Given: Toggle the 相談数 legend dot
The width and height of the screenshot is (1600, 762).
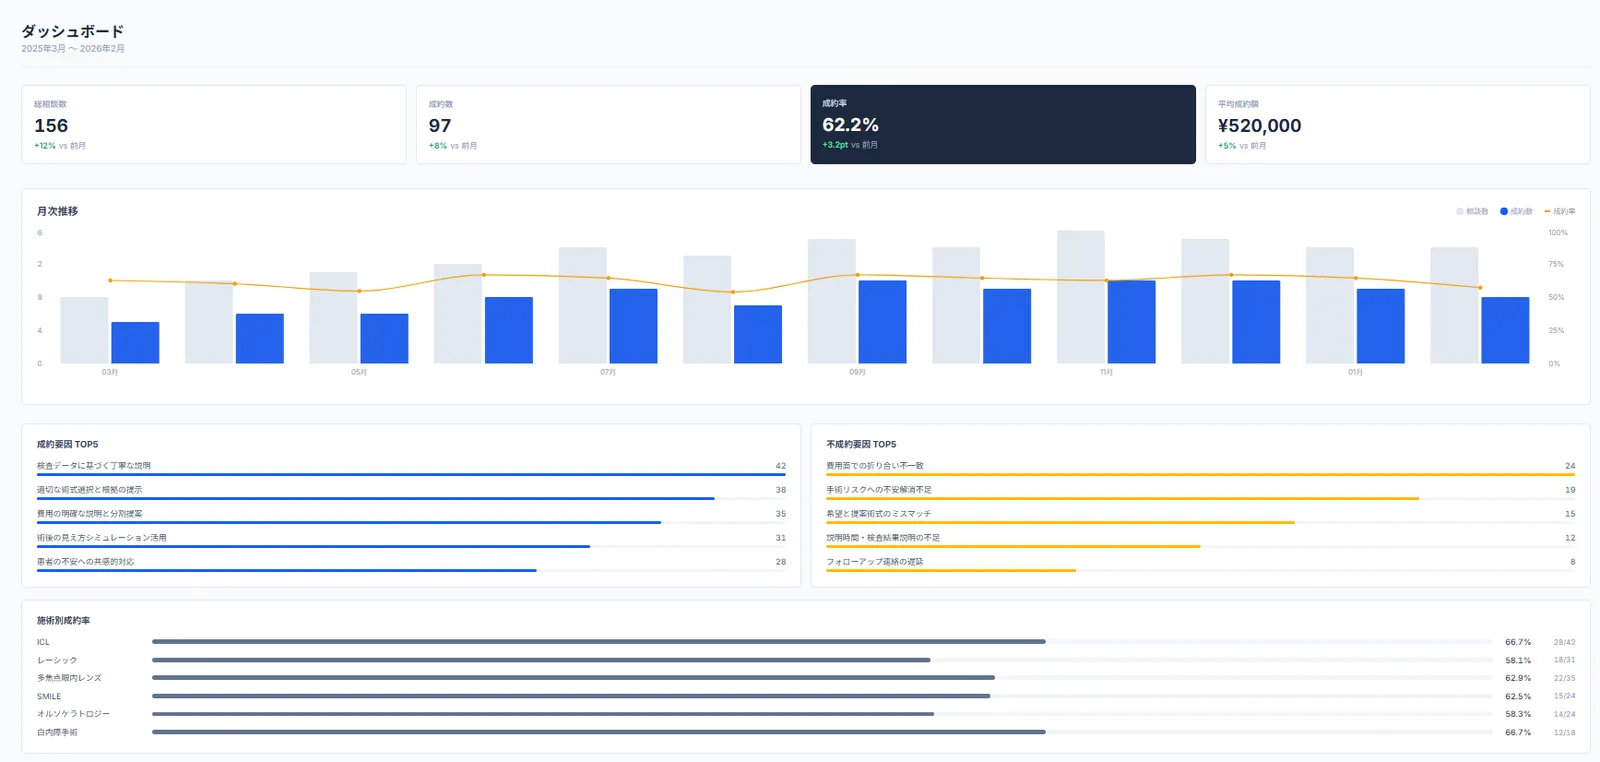Looking at the screenshot, I should (x=1460, y=211).
